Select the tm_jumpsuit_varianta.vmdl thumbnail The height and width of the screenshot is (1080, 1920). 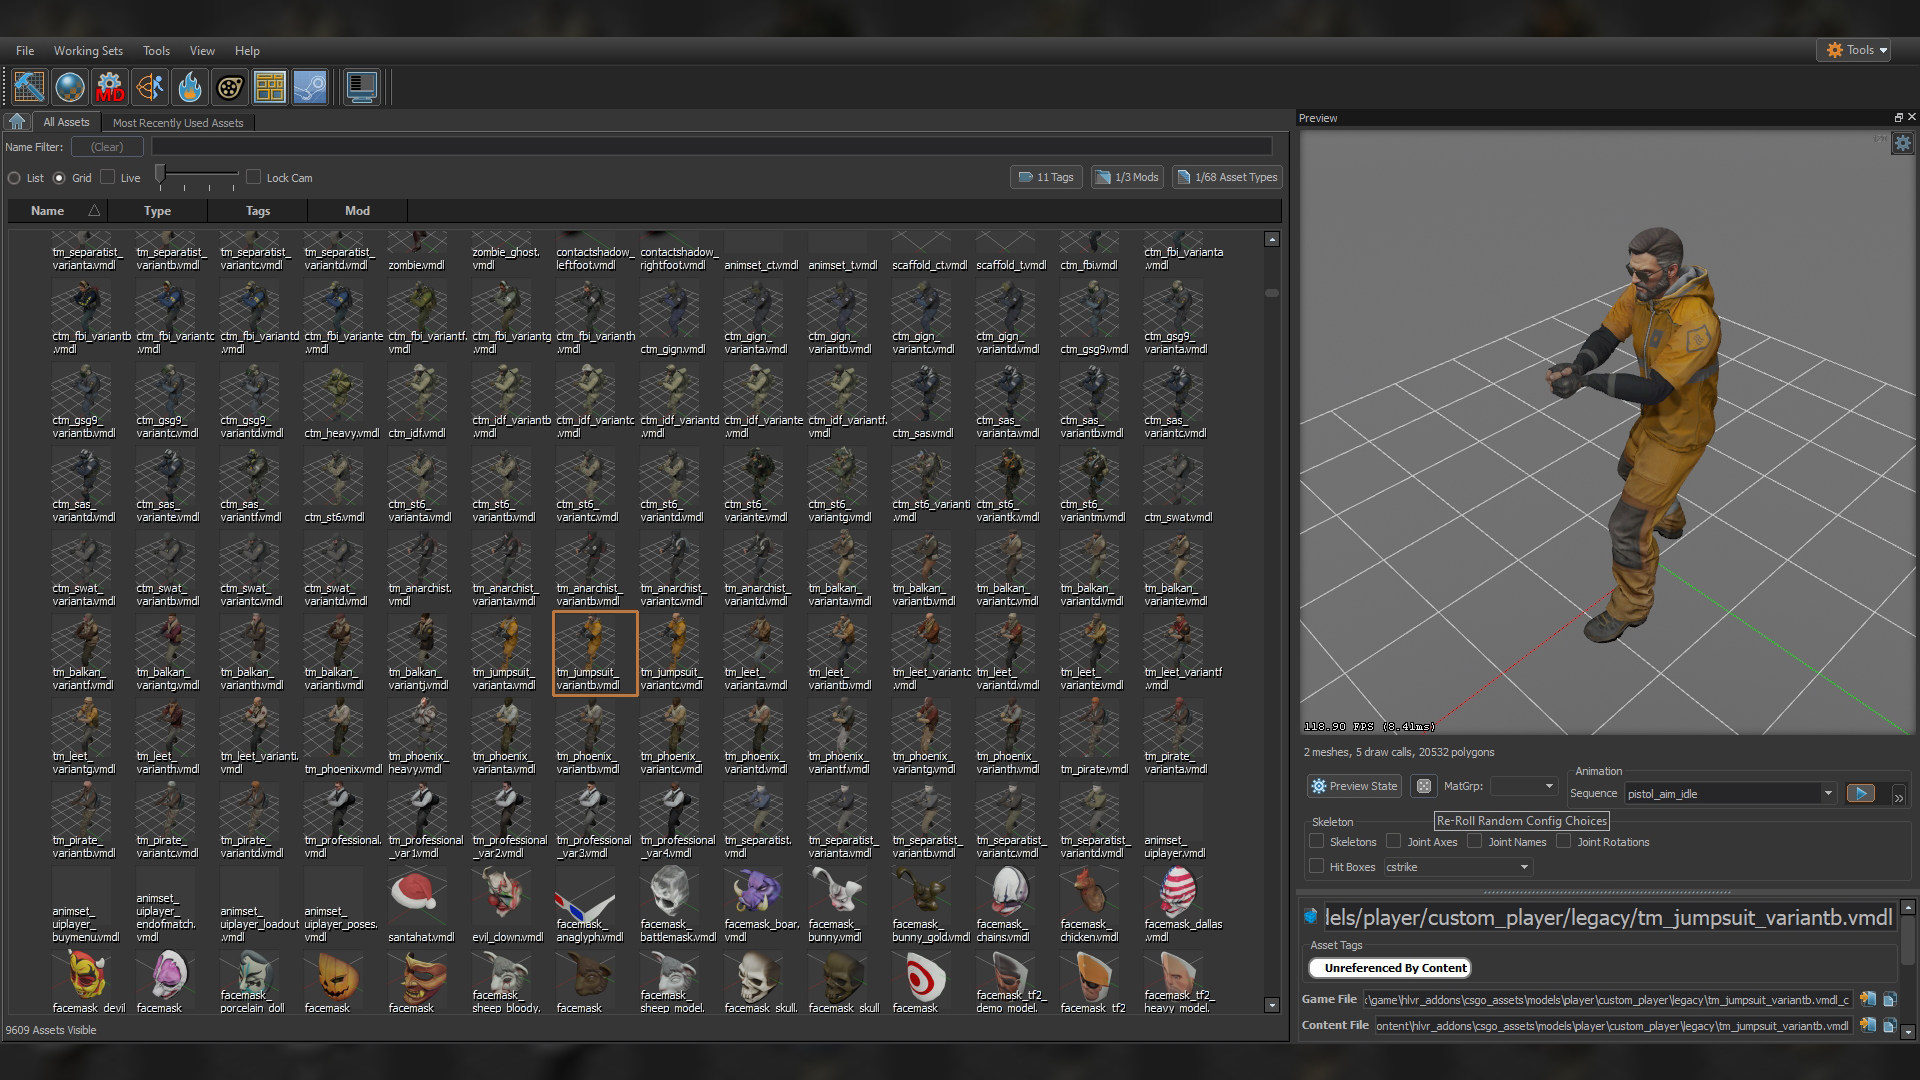504,653
